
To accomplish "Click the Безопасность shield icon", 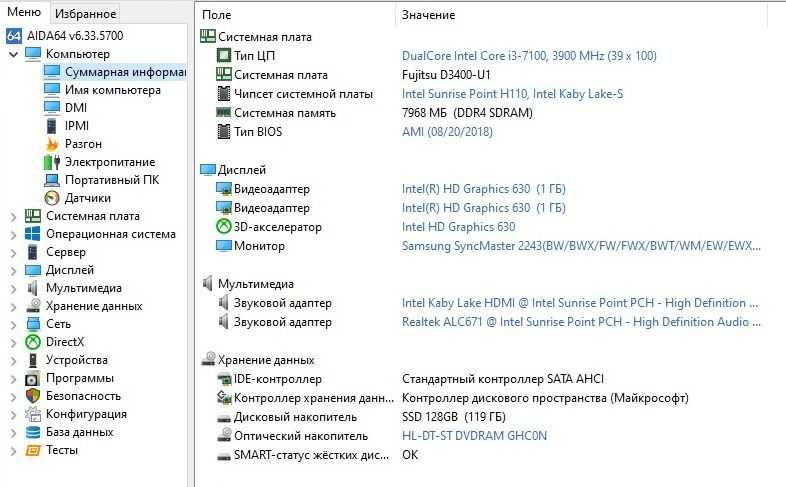I will tap(33, 396).
